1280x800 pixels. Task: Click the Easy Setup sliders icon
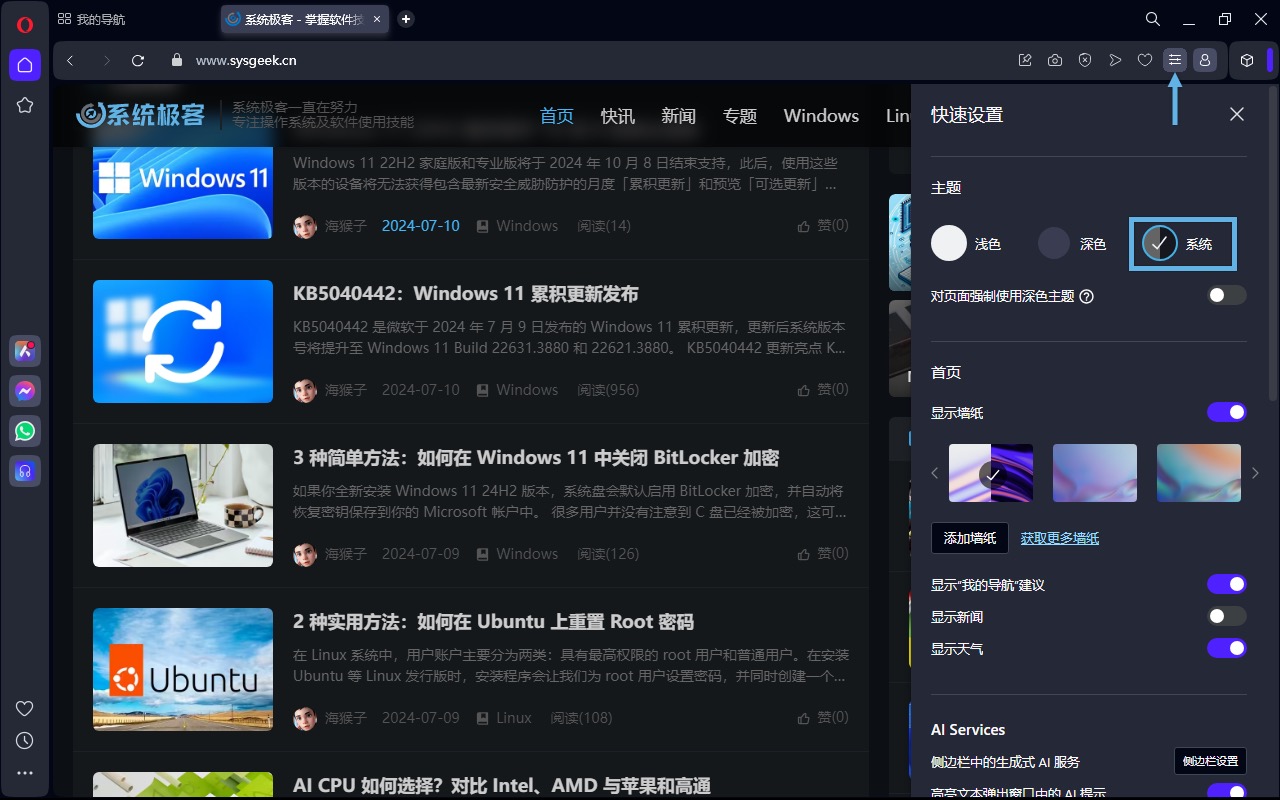click(x=1175, y=60)
